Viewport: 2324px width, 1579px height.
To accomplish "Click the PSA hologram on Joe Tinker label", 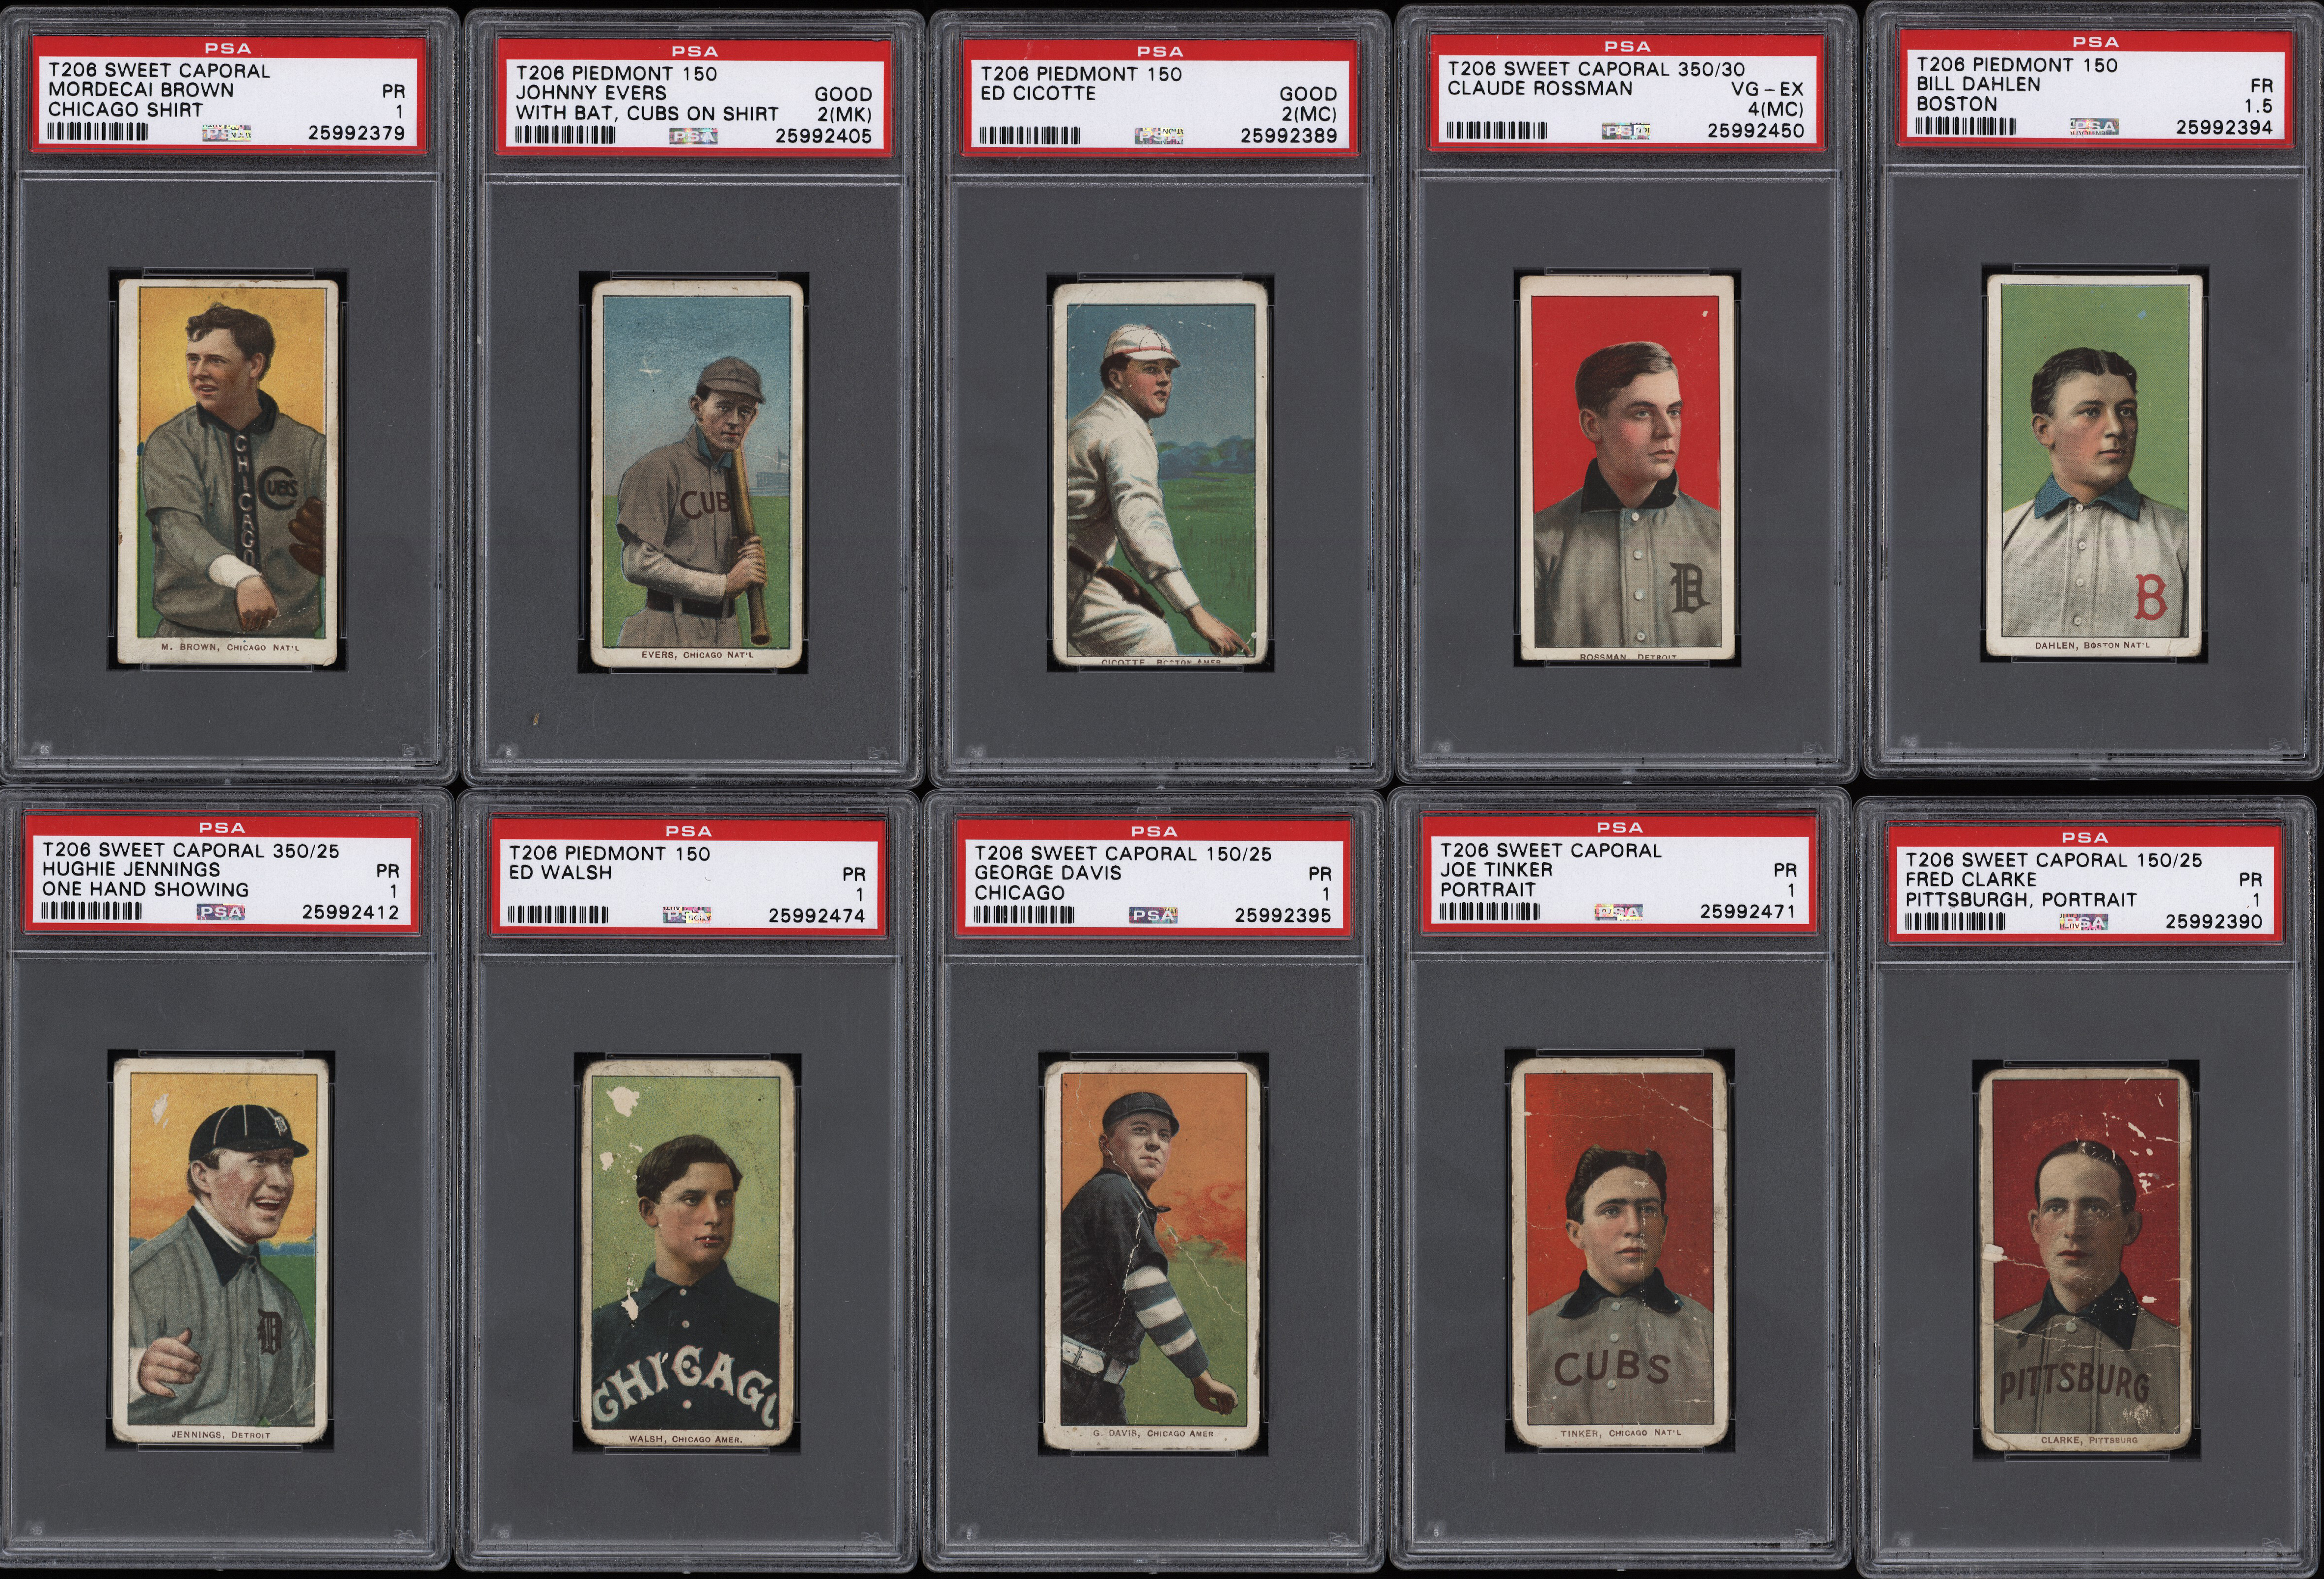I will coord(1619,912).
